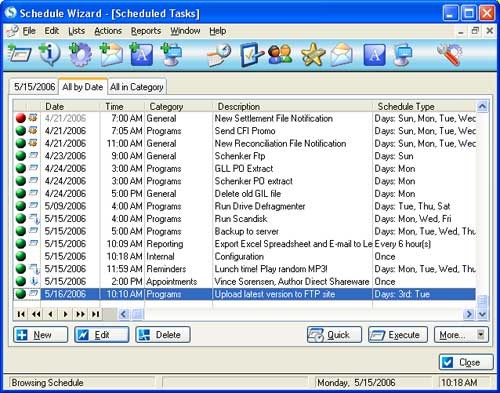Click the green status ball for Configuration row
Screen dimensions: 500x393
coord(21,257)
